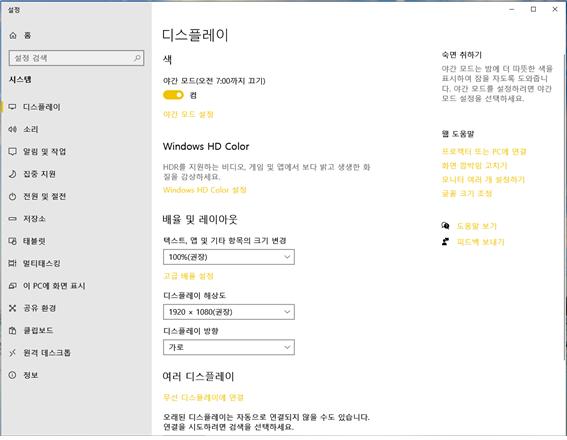Click the 멀티태스킹 icon in sidebar

(x=13, y=264)
